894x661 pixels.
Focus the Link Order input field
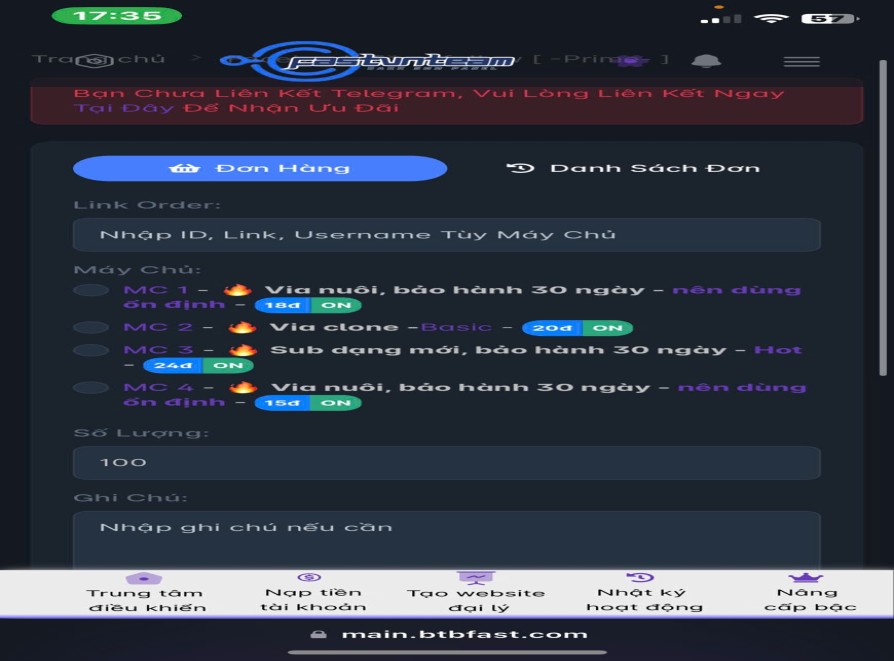446,235
